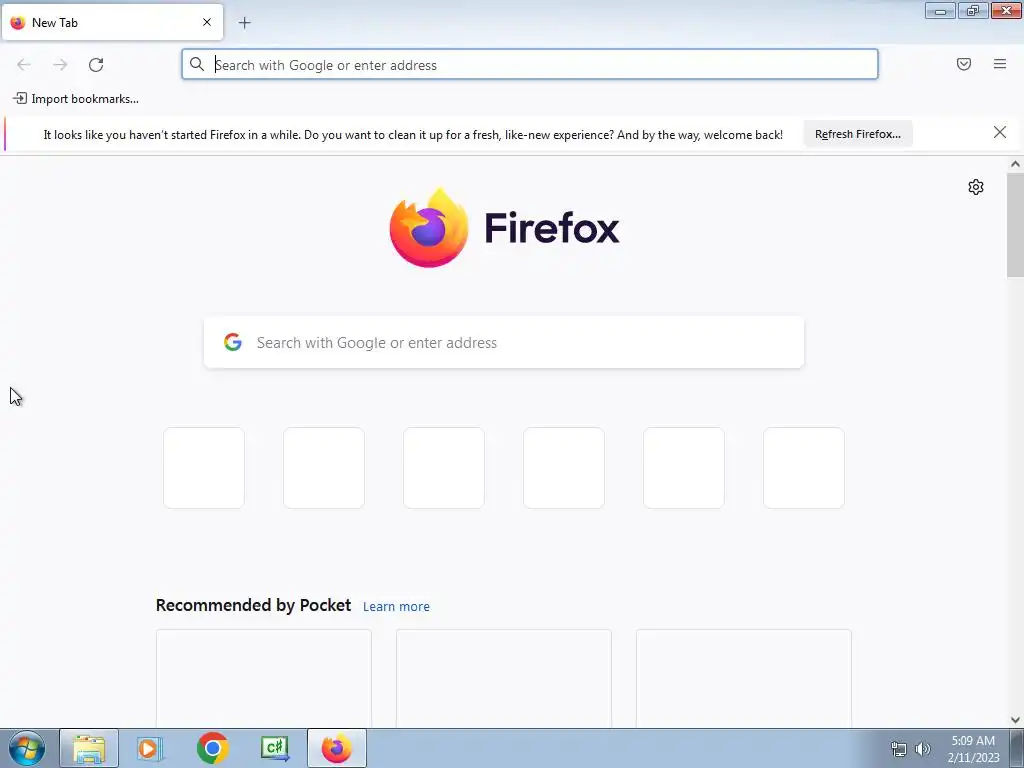Click the magnifier icon in address bar
The height and width of the screenshot is (768, 1024).
point(197,64)
